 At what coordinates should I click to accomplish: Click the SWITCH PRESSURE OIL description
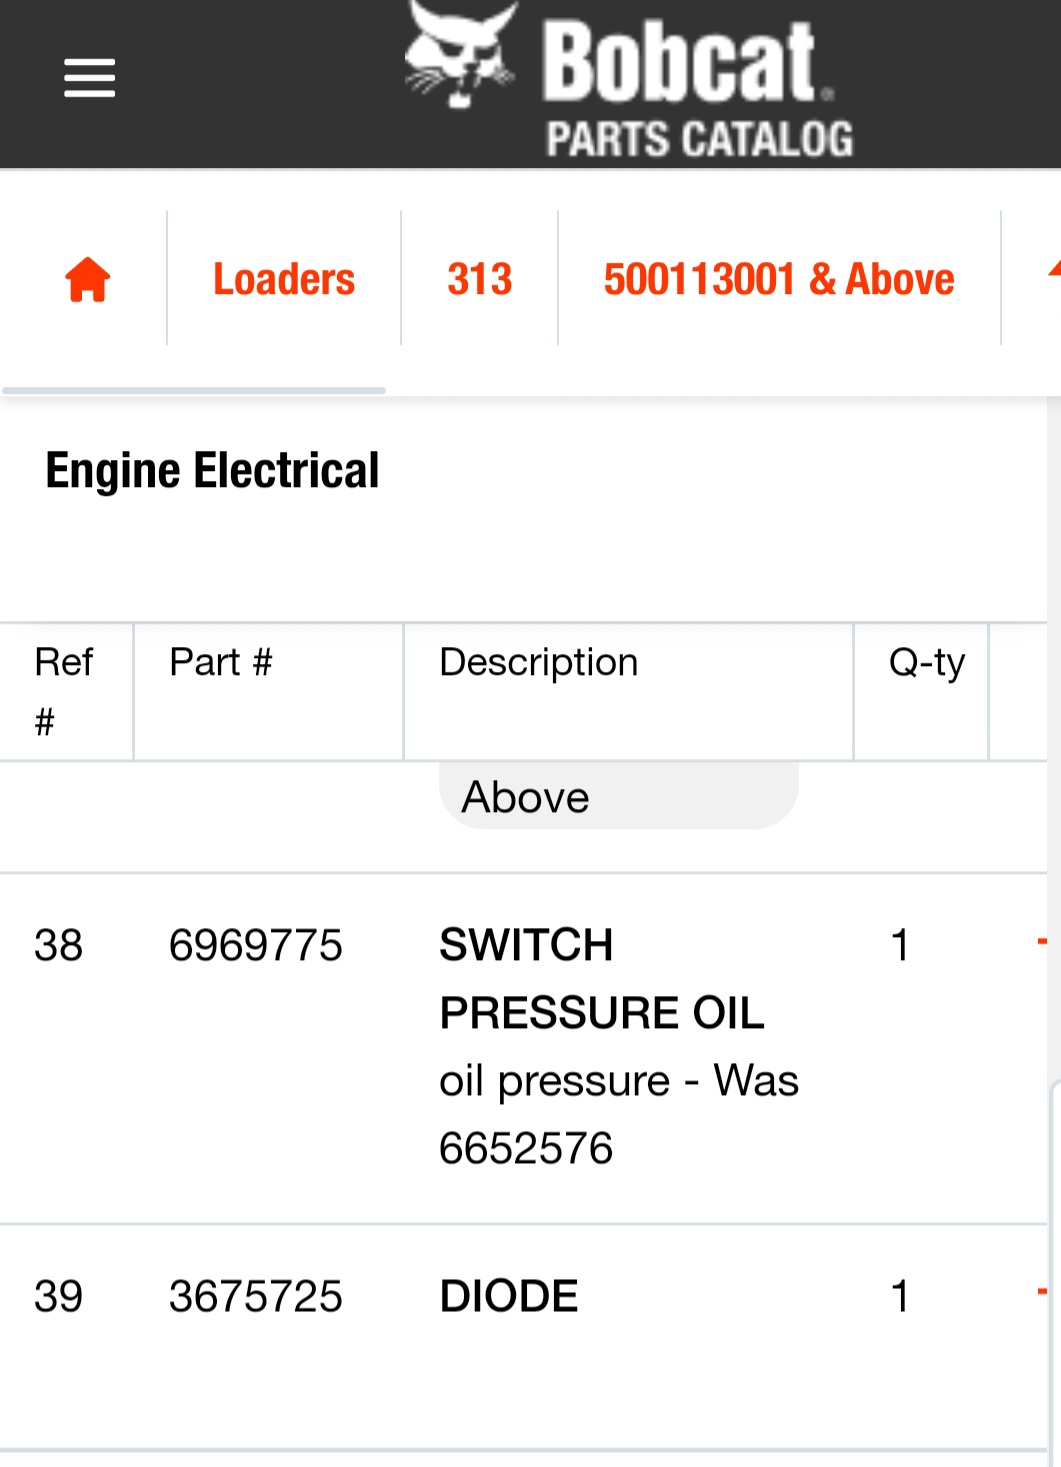tap(602, 979)
